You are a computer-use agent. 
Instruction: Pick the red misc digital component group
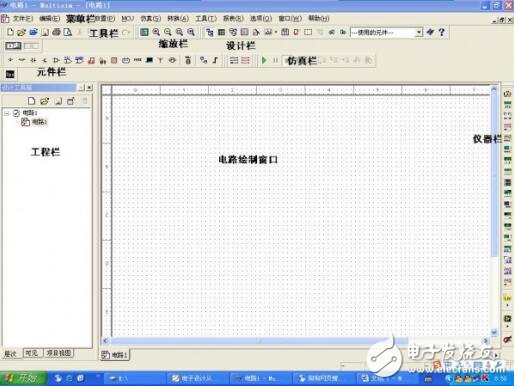coord(91,60)
